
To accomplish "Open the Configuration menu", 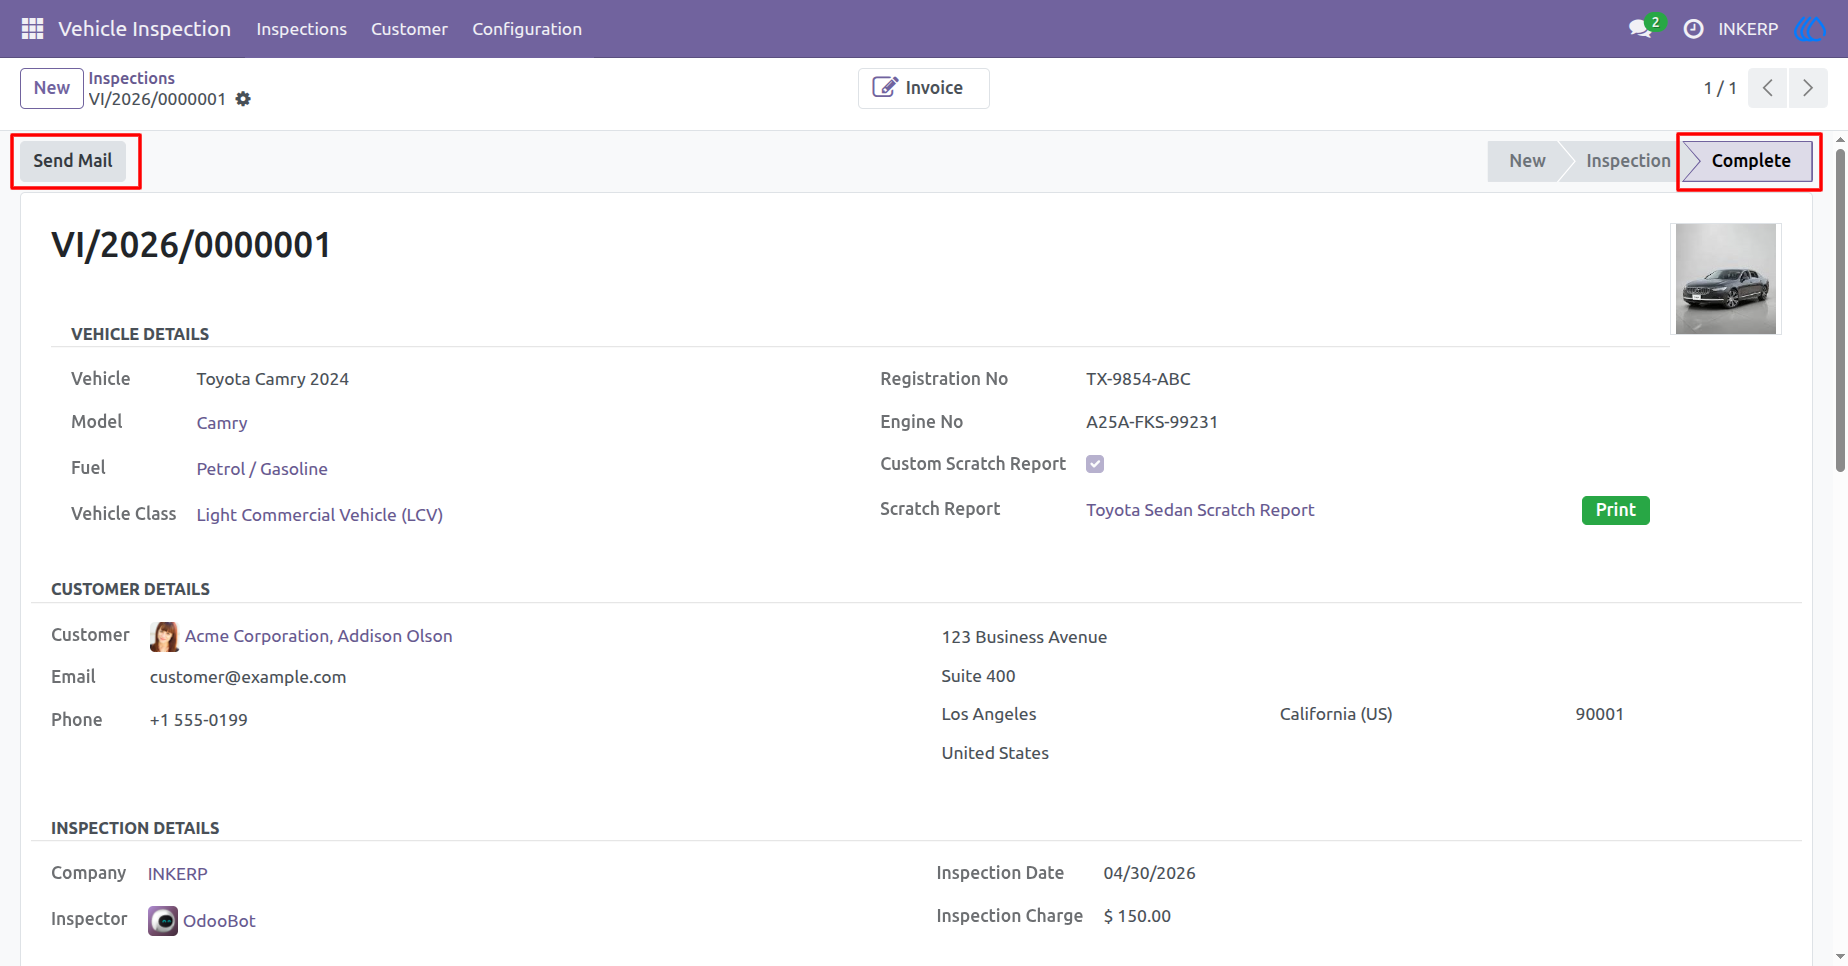I will coord(527,29).
